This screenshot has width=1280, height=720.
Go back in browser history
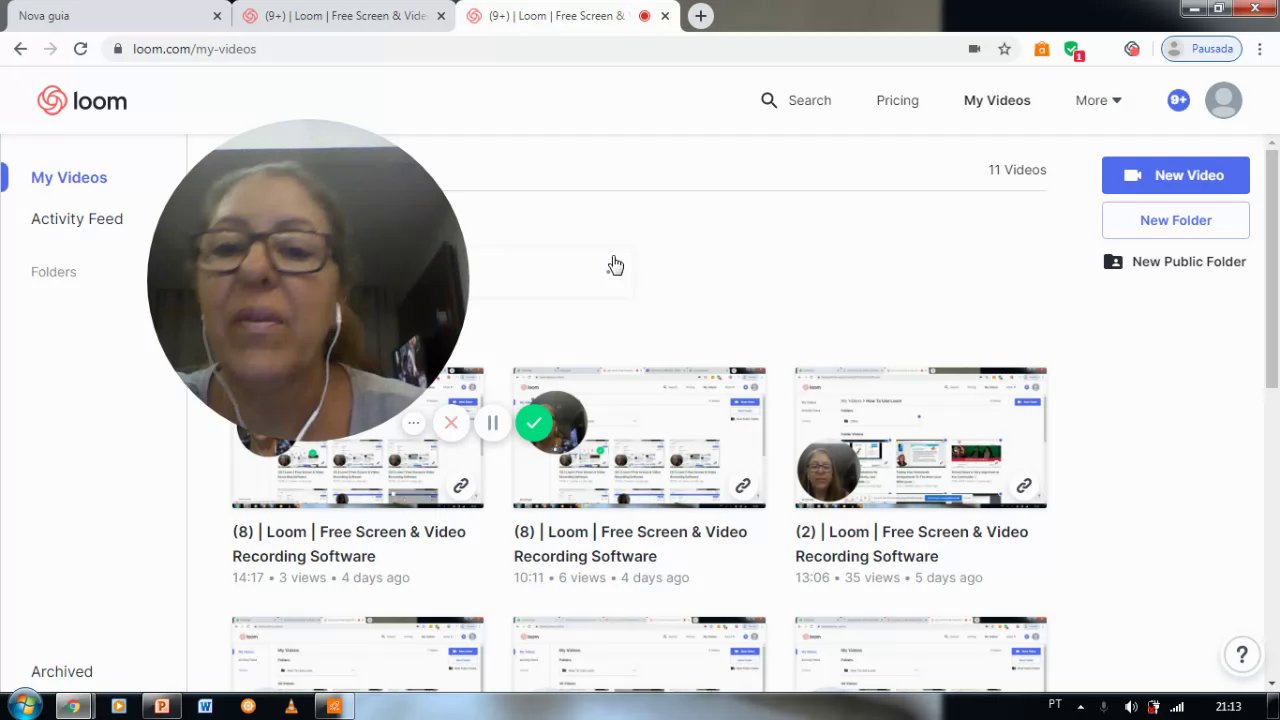pos(20,48)
